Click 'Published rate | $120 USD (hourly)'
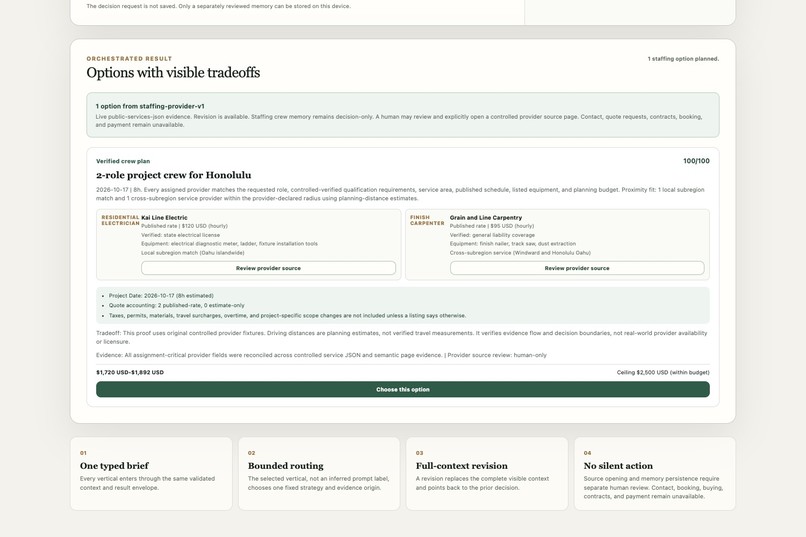 pyautogui.click(x=185, y=226)
